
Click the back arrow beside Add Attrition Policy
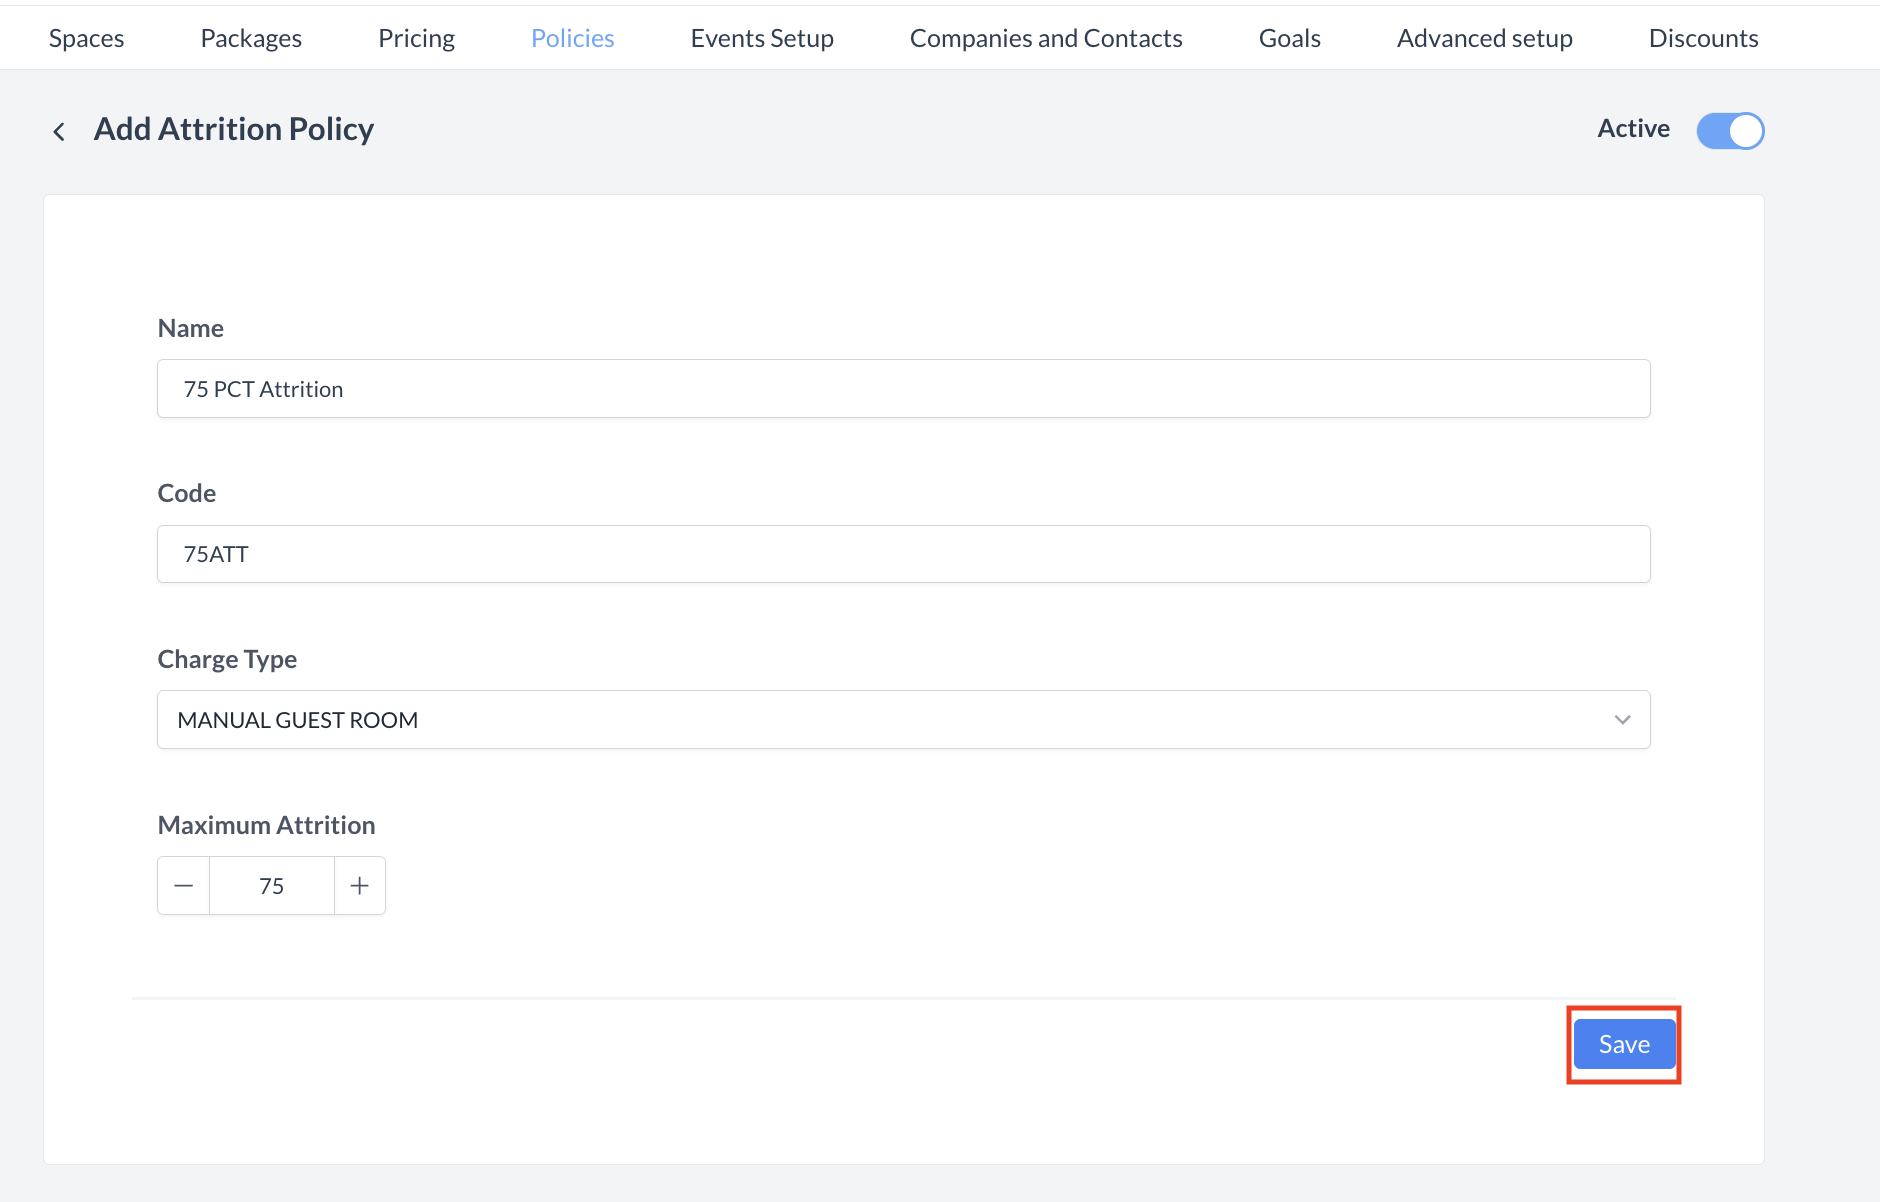coord(59,131)
